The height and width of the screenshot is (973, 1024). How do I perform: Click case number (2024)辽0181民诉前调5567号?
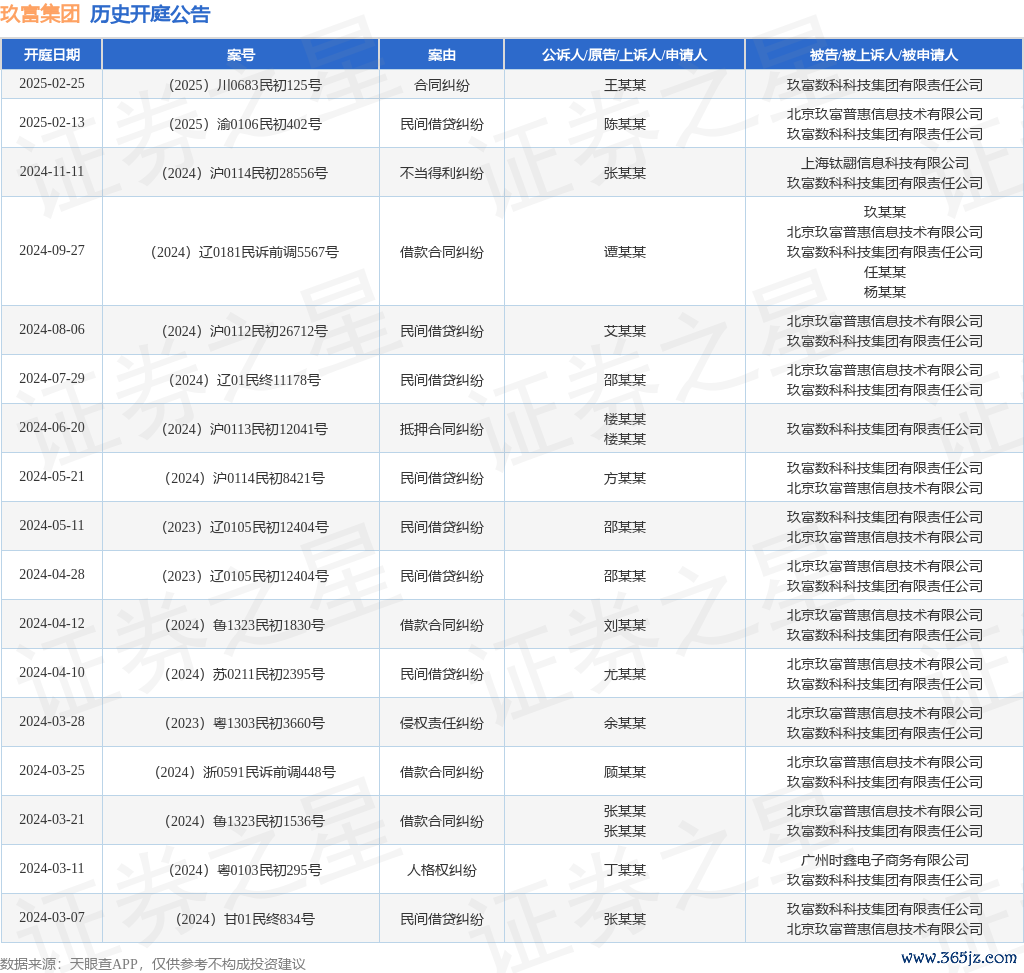[244, 252]
